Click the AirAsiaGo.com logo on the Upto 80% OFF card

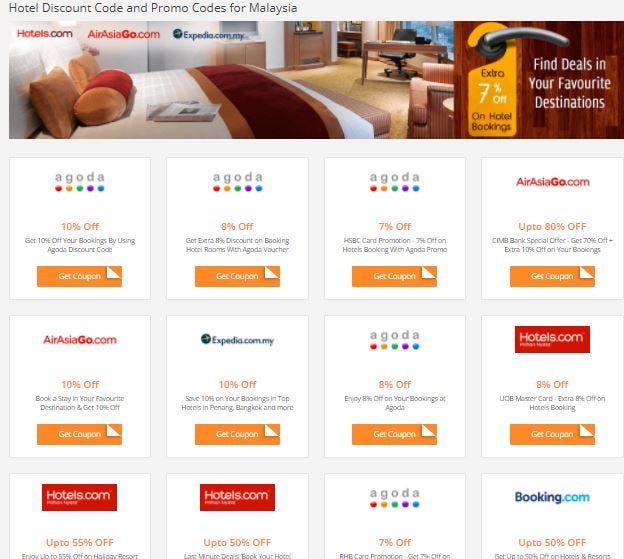(x=552, y=182)
